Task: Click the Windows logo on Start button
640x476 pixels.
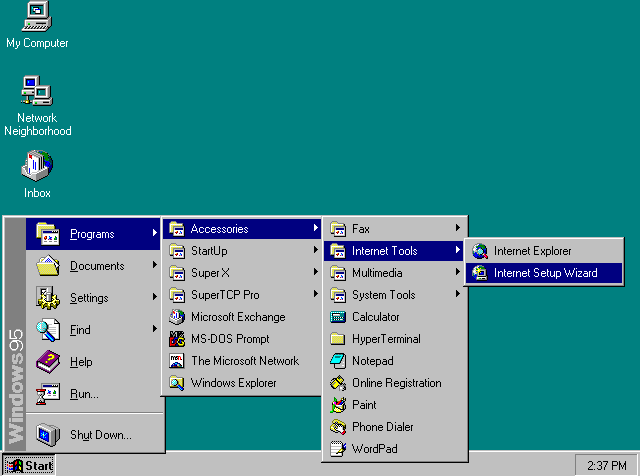Action: 14,466
